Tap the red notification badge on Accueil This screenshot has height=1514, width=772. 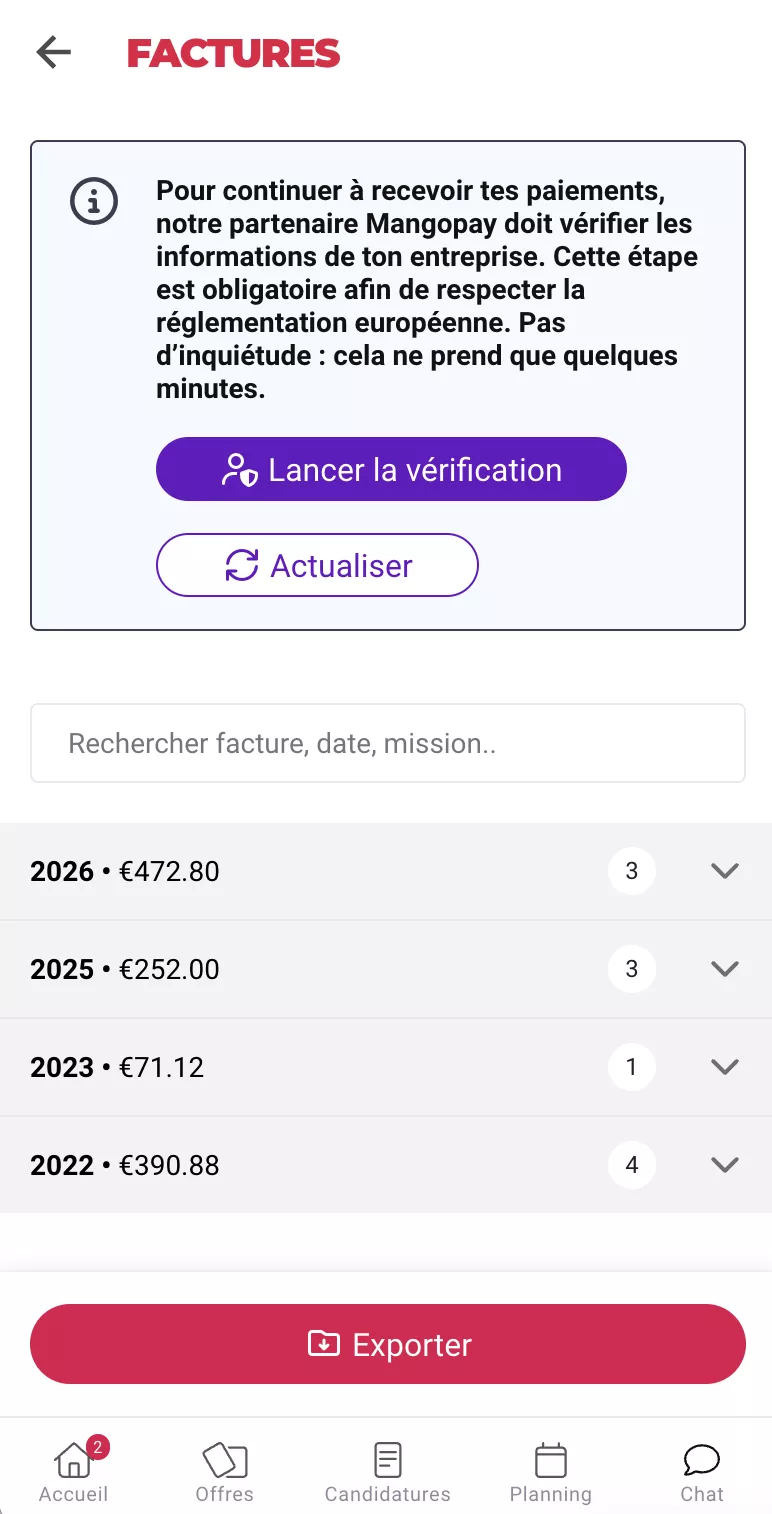click(97, 1447)
